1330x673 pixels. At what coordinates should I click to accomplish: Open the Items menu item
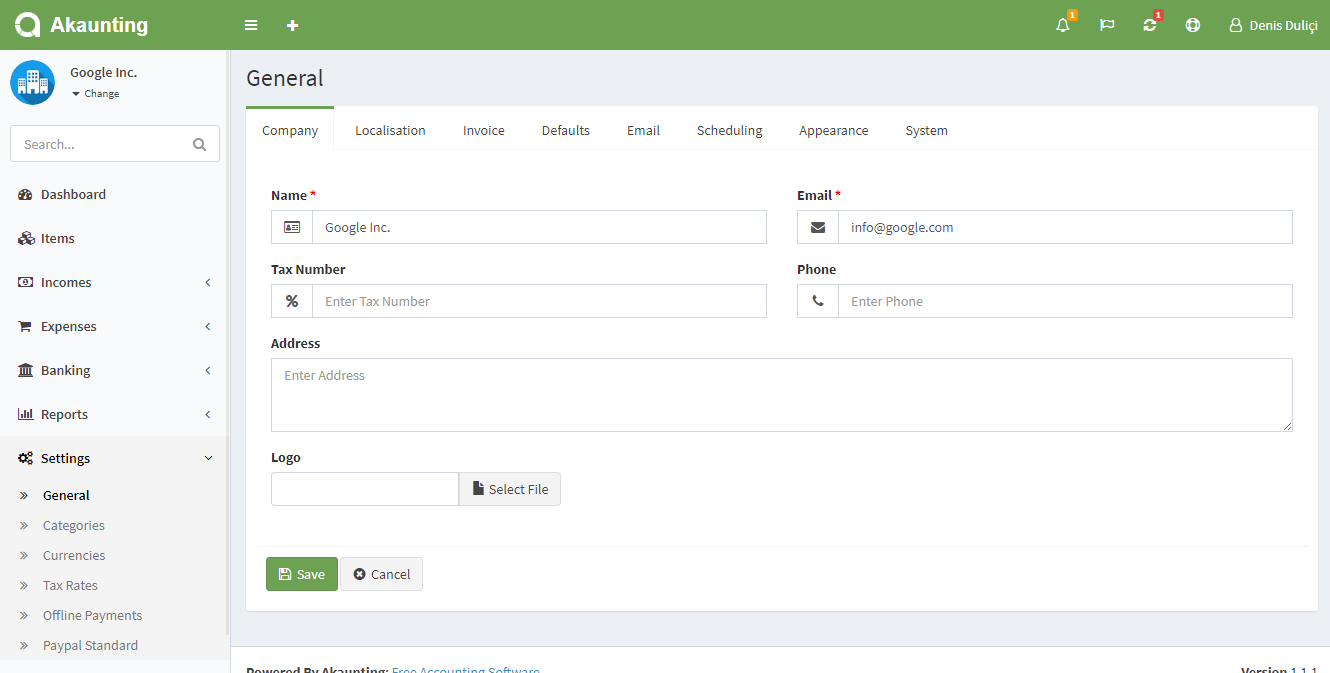(114, 238)
